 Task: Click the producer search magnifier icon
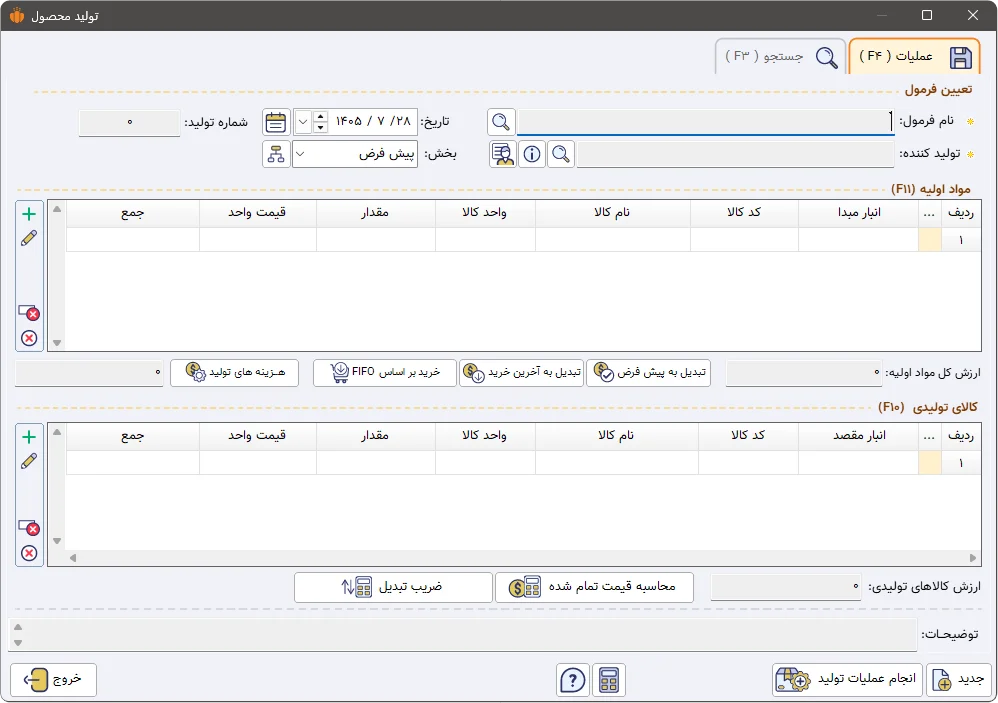tap(561, 154)
